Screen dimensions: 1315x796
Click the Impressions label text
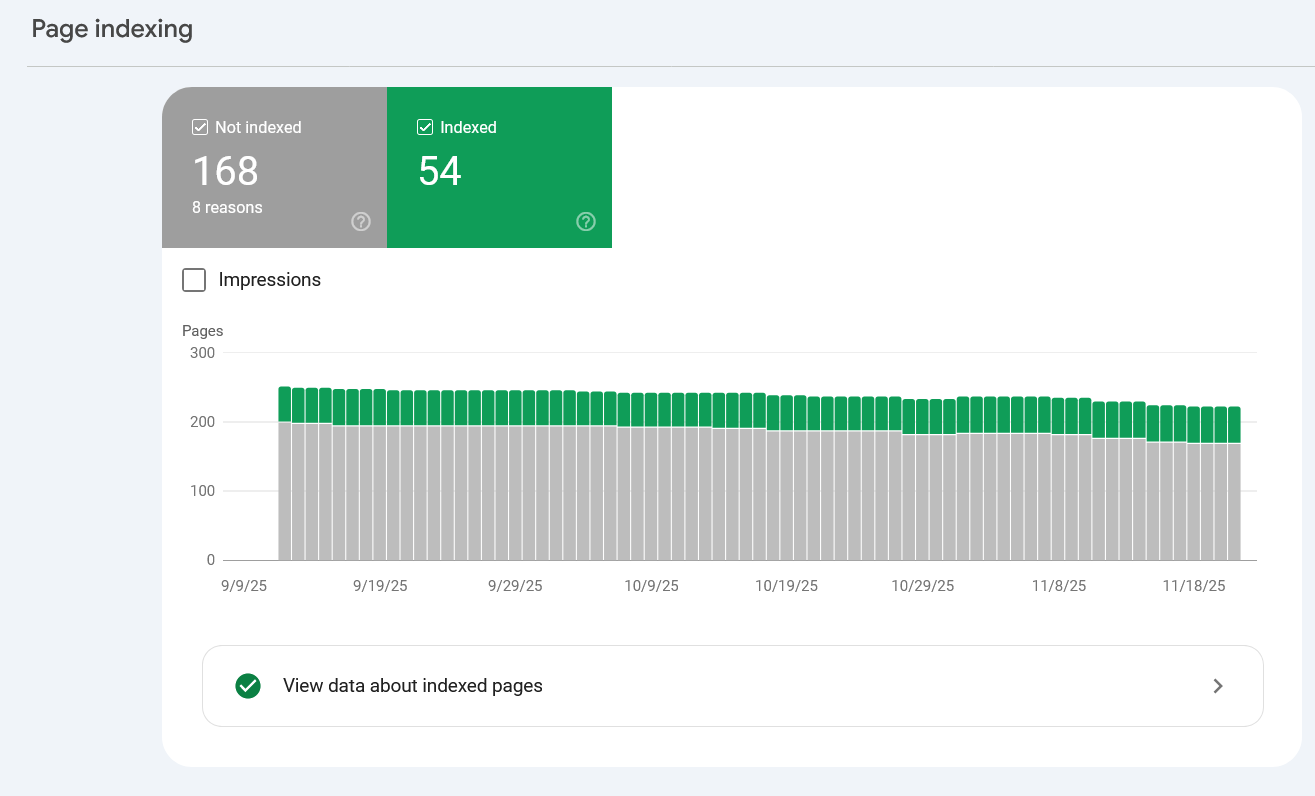[269, 280]
